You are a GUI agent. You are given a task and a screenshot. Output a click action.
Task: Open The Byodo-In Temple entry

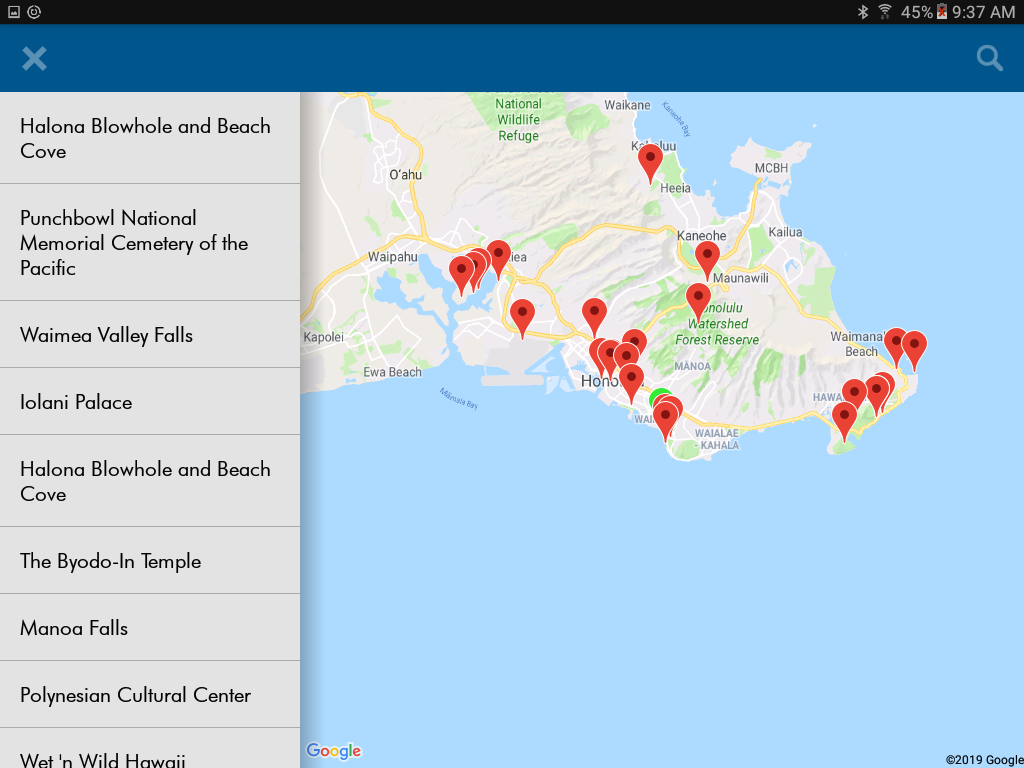[150, 560]
